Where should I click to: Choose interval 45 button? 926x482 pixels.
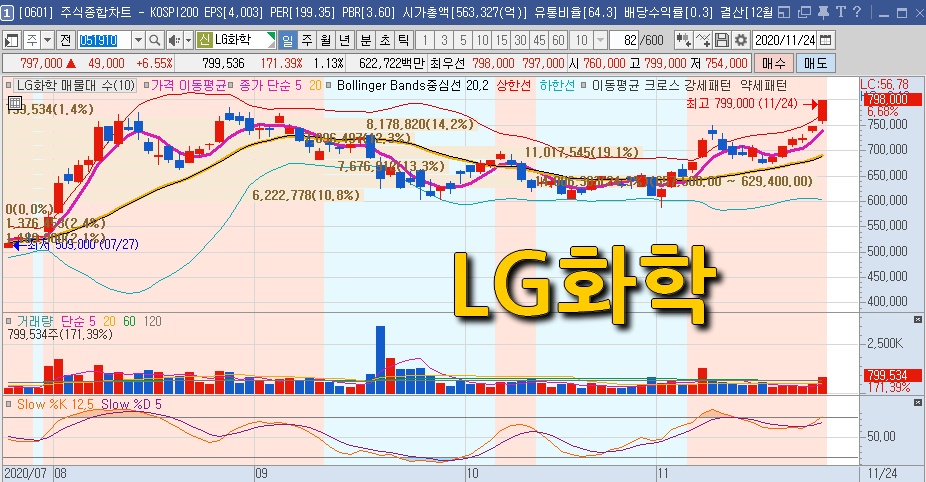[539, 40]
